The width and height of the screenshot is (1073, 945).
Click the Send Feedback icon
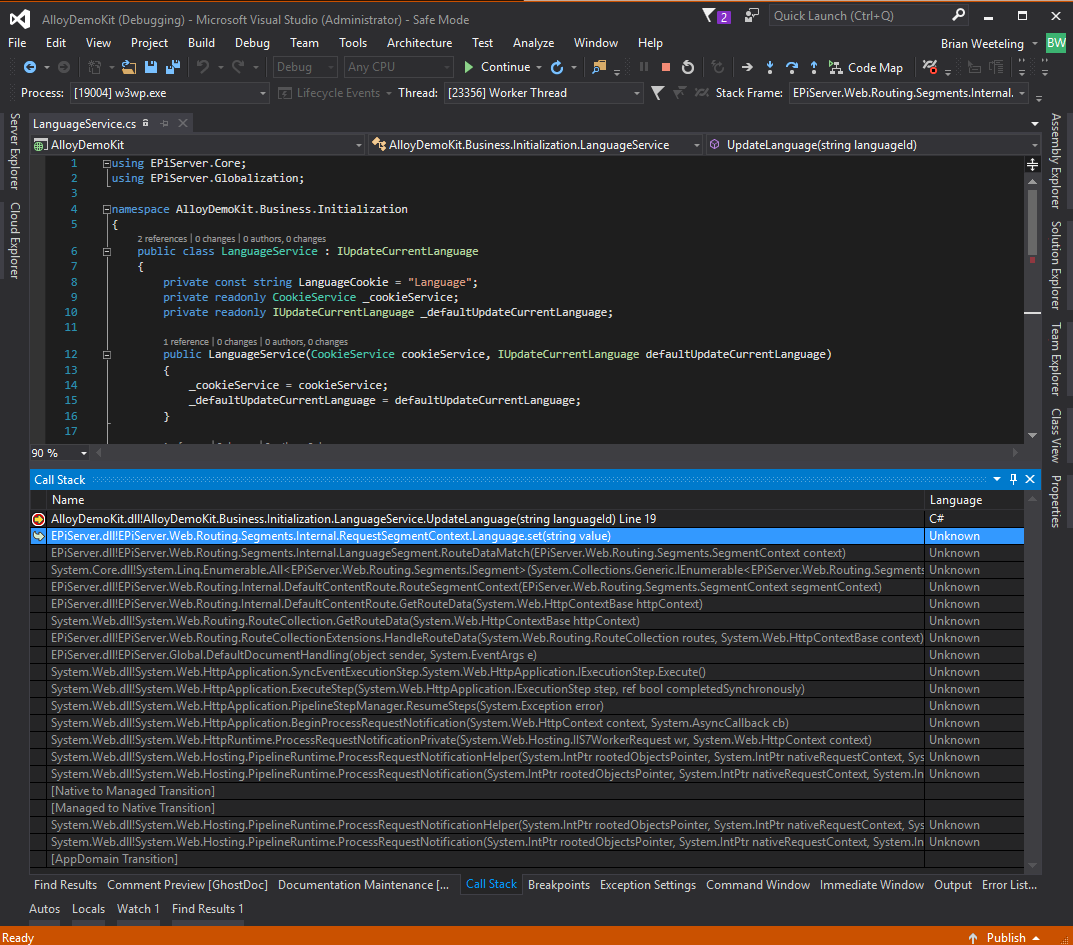[x=751, y=15]
